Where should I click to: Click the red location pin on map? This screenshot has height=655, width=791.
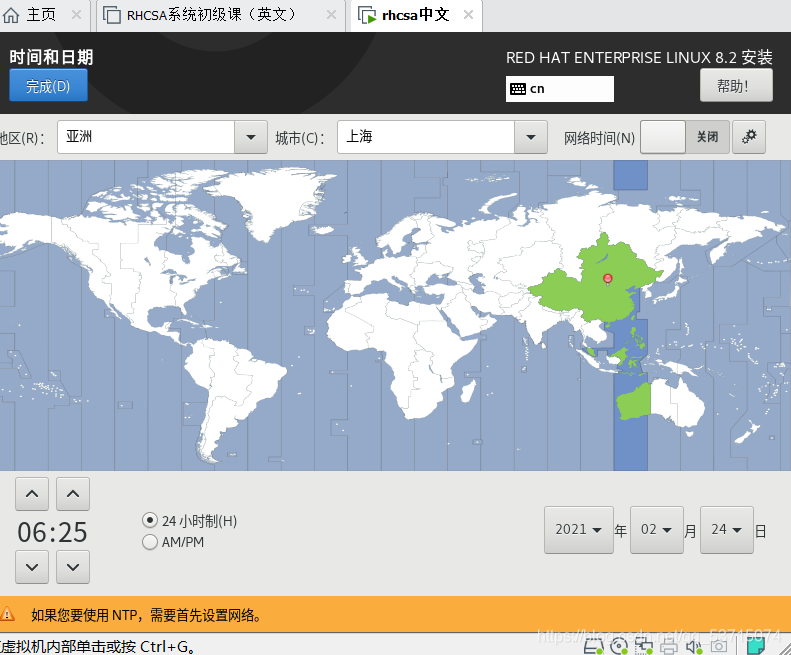[607, 280]
